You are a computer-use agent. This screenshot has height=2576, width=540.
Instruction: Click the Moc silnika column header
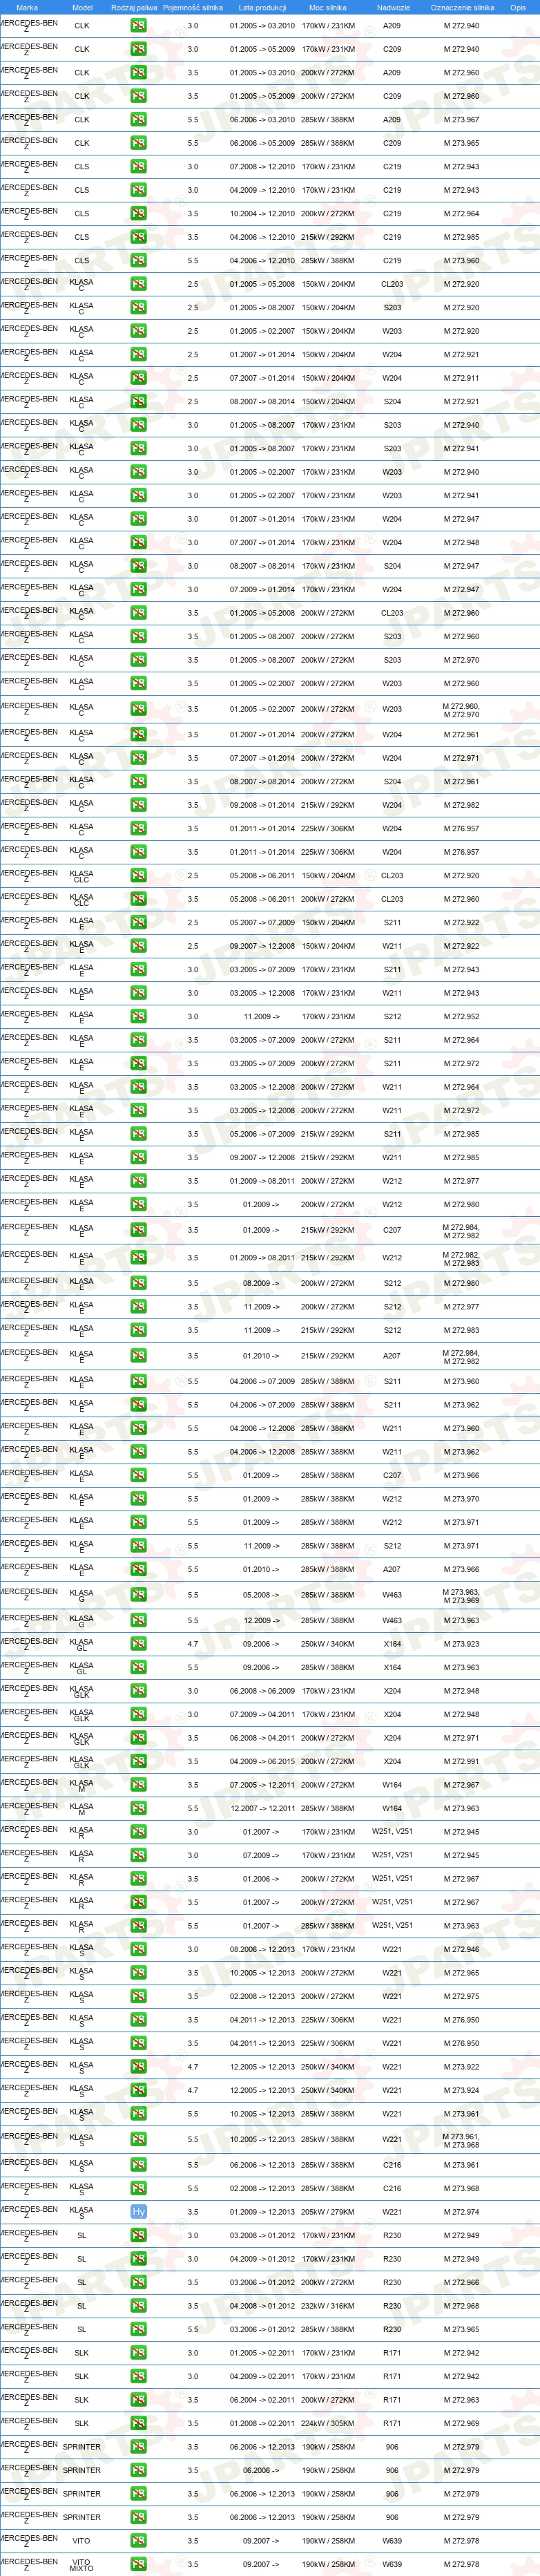tap(327, 7)
